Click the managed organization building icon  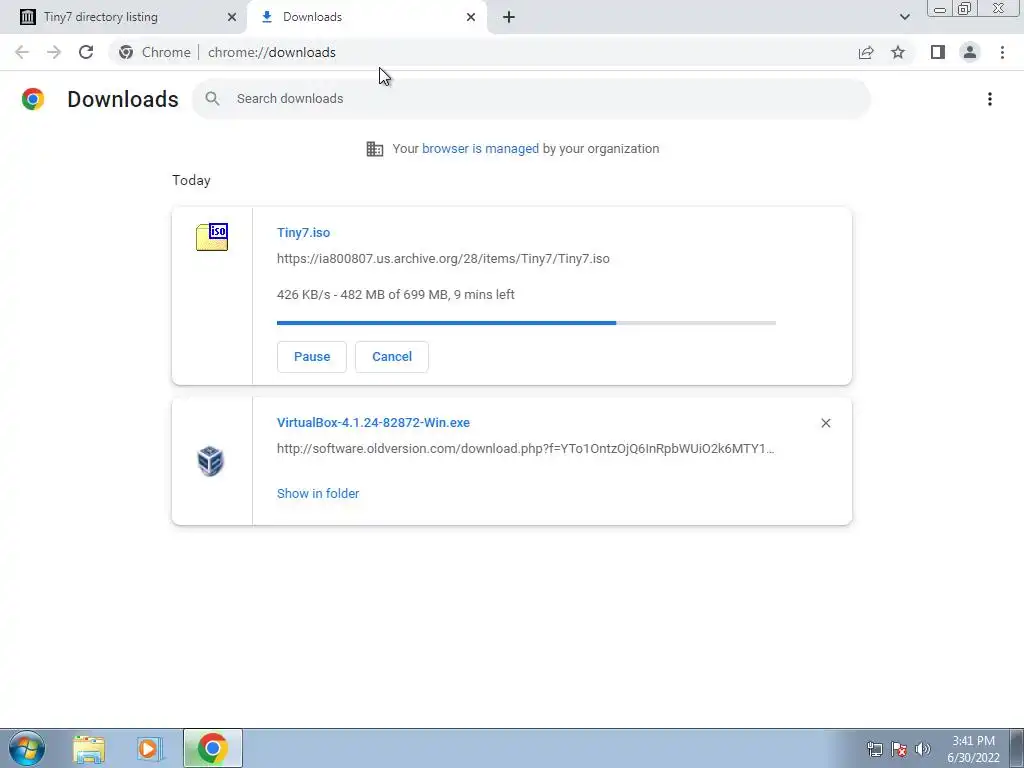coord(375,149)
